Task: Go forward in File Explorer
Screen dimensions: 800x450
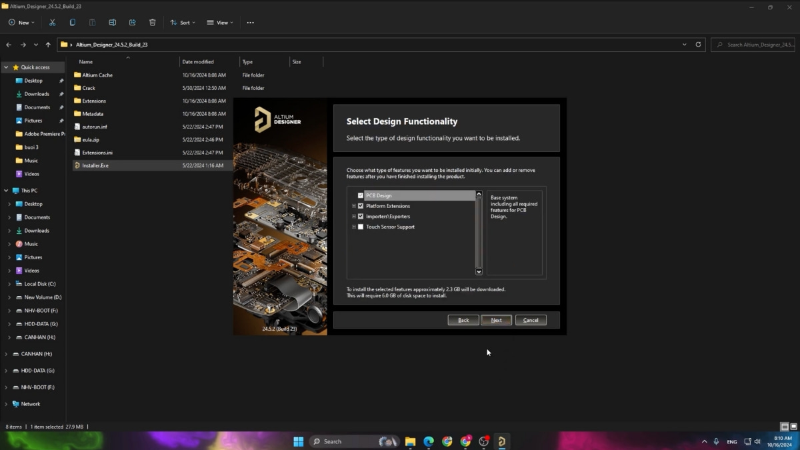Action: coord(23,45)
